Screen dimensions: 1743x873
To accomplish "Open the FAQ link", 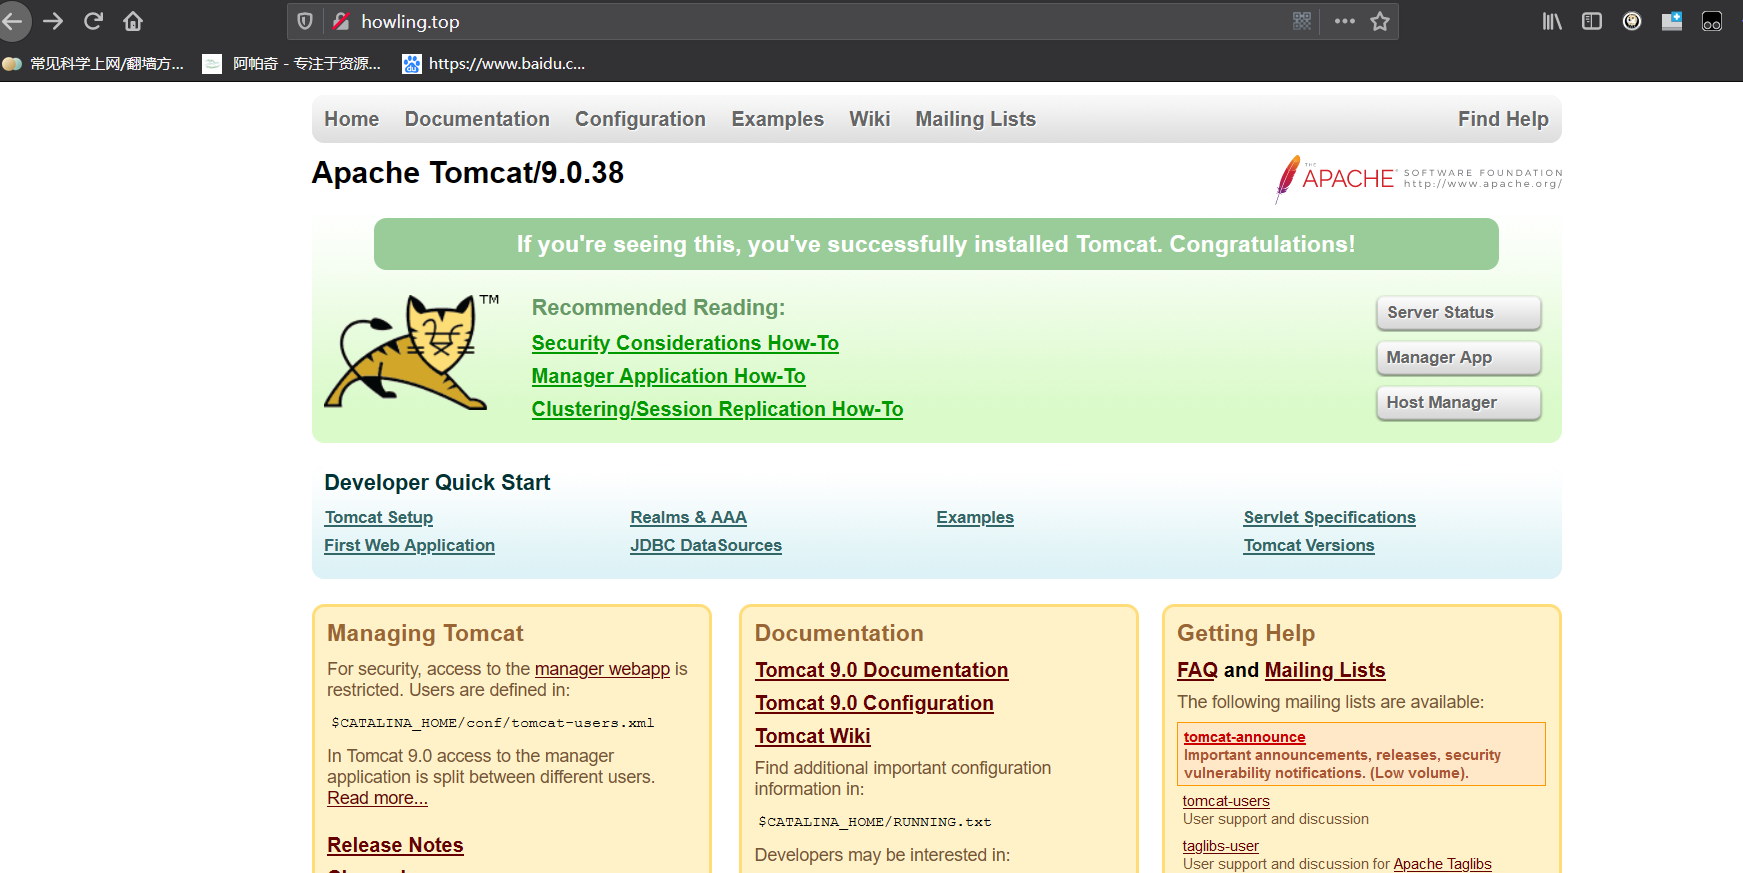I will coord(1197,670).
